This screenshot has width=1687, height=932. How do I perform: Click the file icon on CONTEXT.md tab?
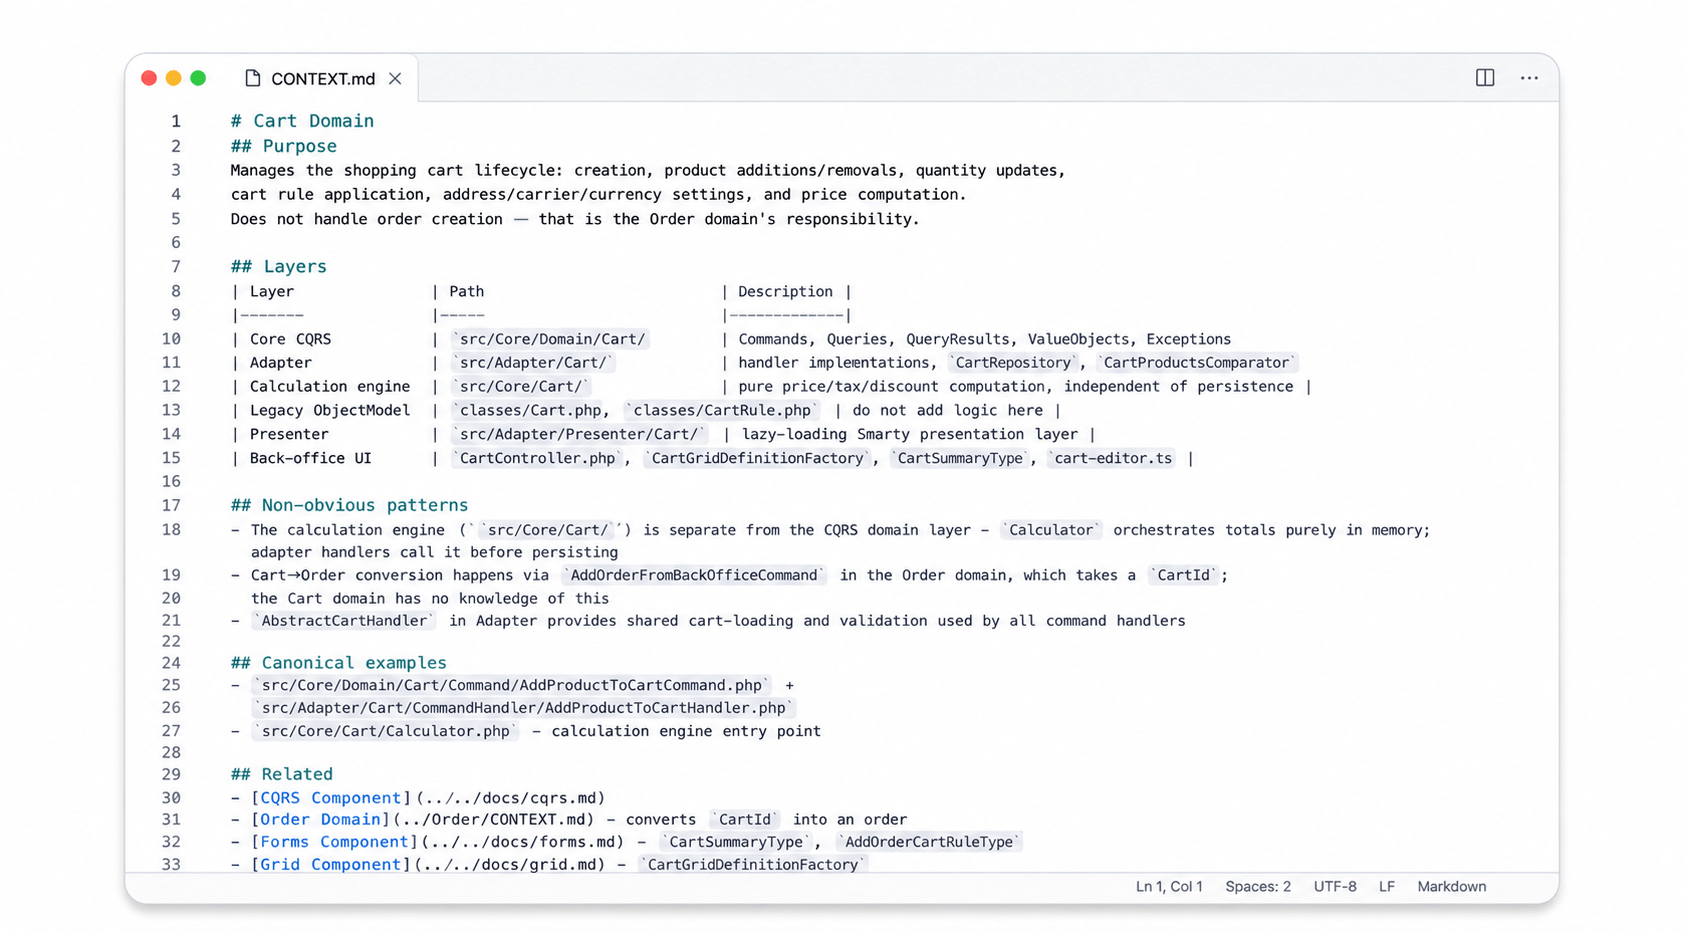tap(253, 78)
